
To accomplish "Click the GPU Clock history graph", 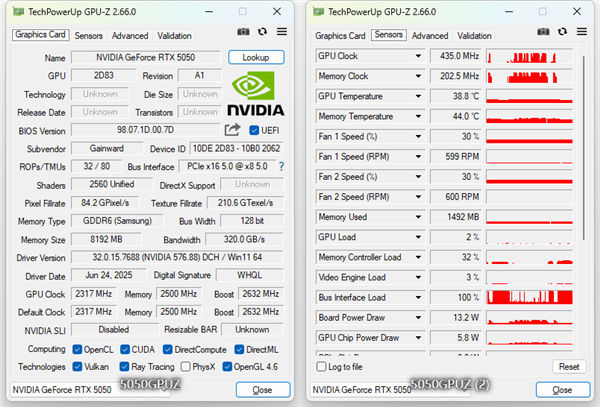I will [x=530, y=56].
